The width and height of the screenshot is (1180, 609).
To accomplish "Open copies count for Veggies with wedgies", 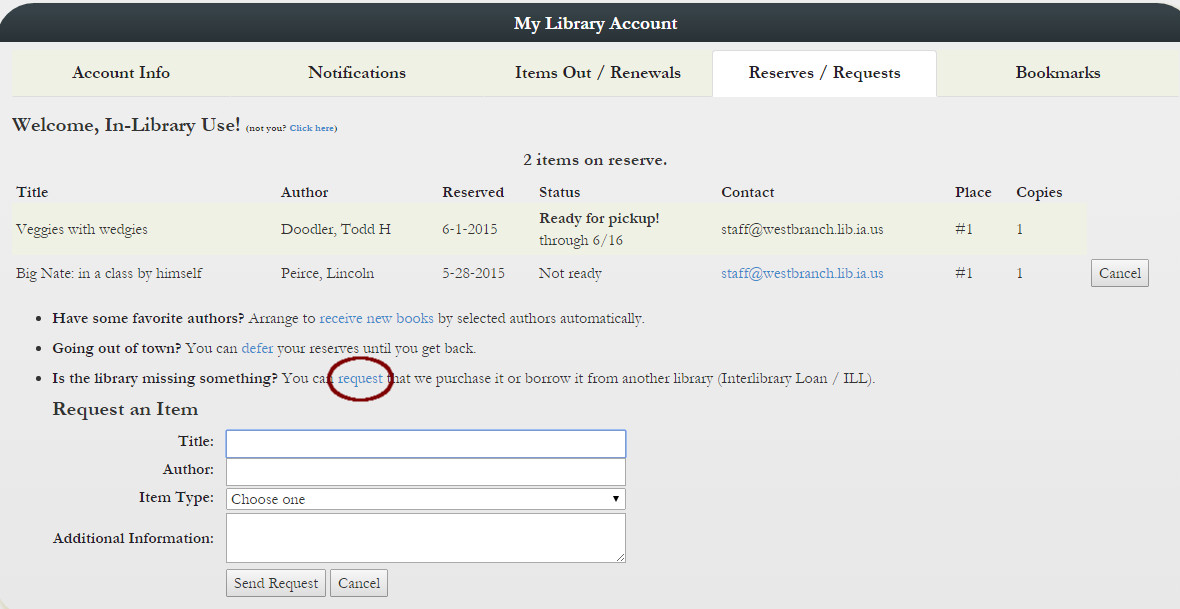I will 1020,229.
